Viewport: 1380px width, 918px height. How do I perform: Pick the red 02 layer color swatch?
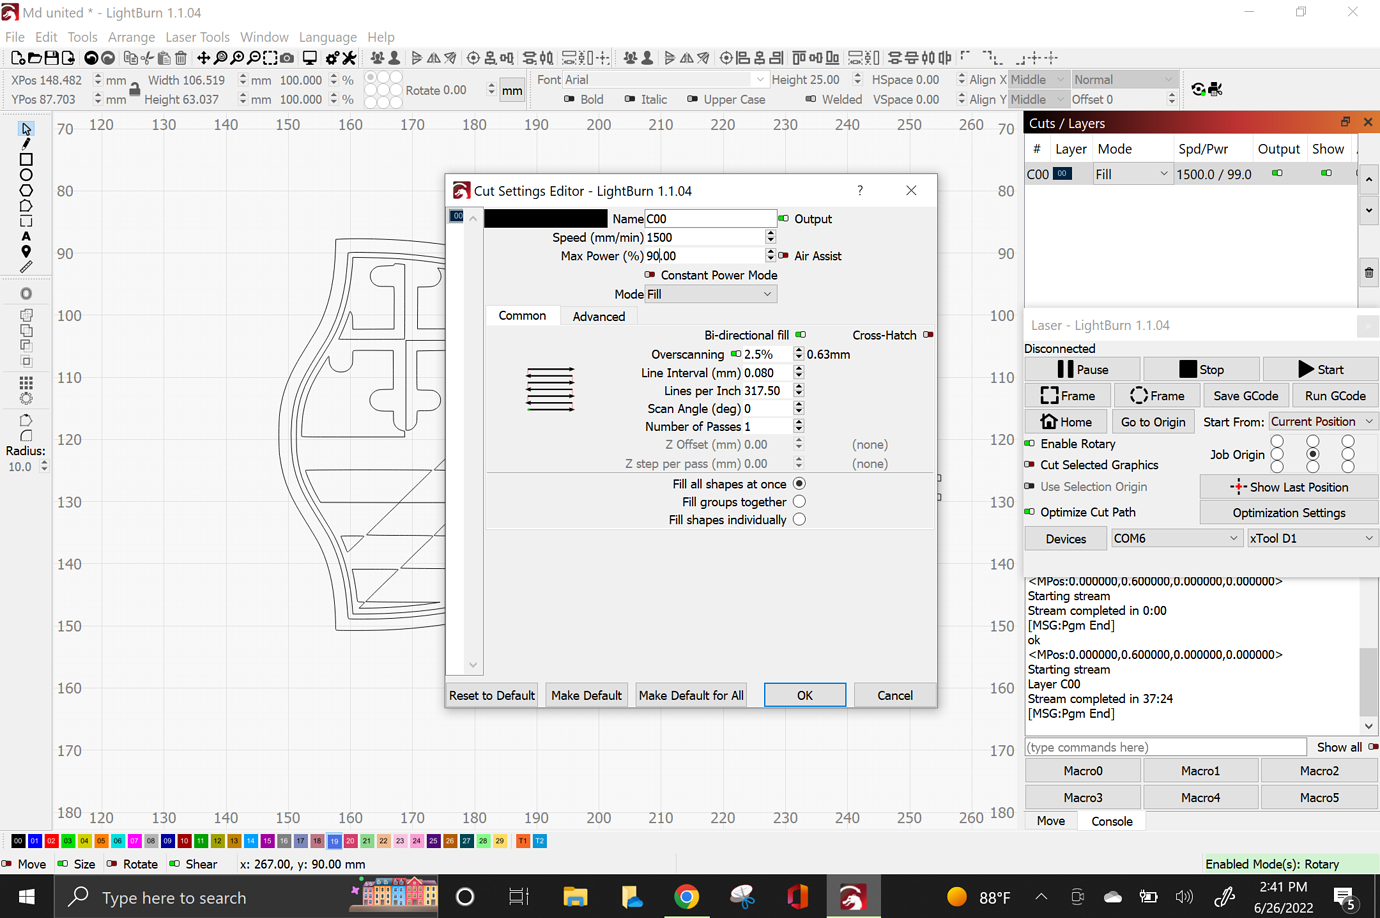pyautogui.click(x=51, y=841)
